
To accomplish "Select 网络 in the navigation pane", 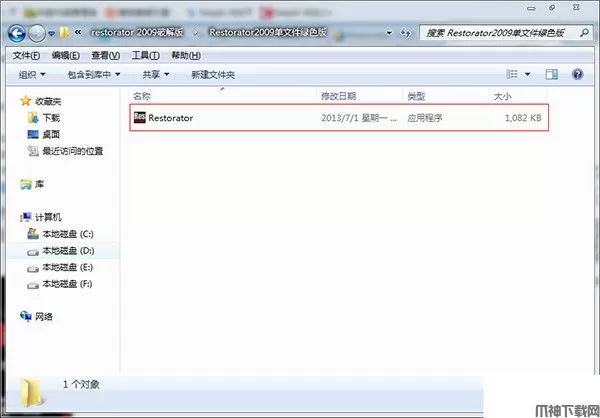I will pyautogui.click(x=44, y=317).
